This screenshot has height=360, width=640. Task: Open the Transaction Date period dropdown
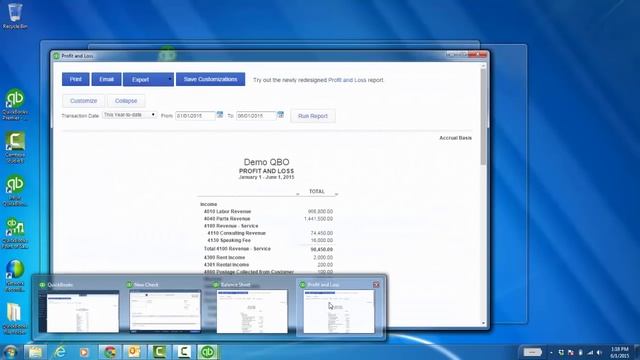point(129,115)
